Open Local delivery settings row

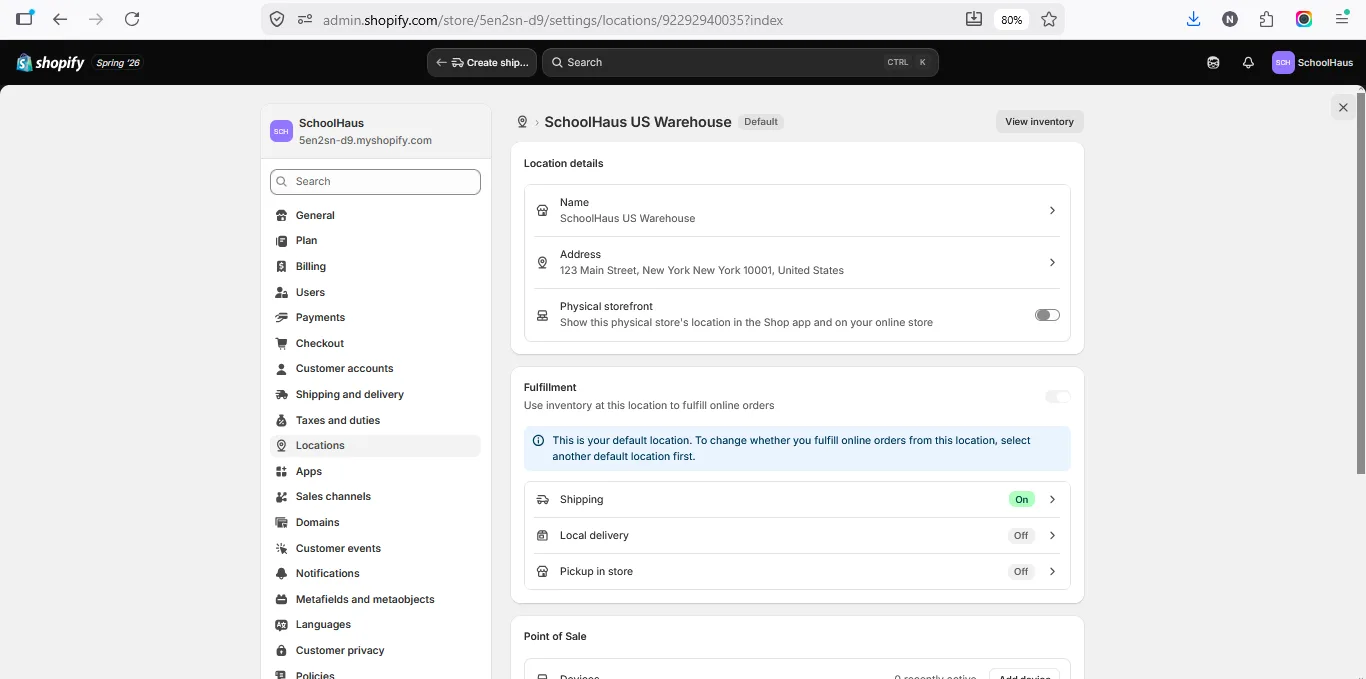coord(797,535)
